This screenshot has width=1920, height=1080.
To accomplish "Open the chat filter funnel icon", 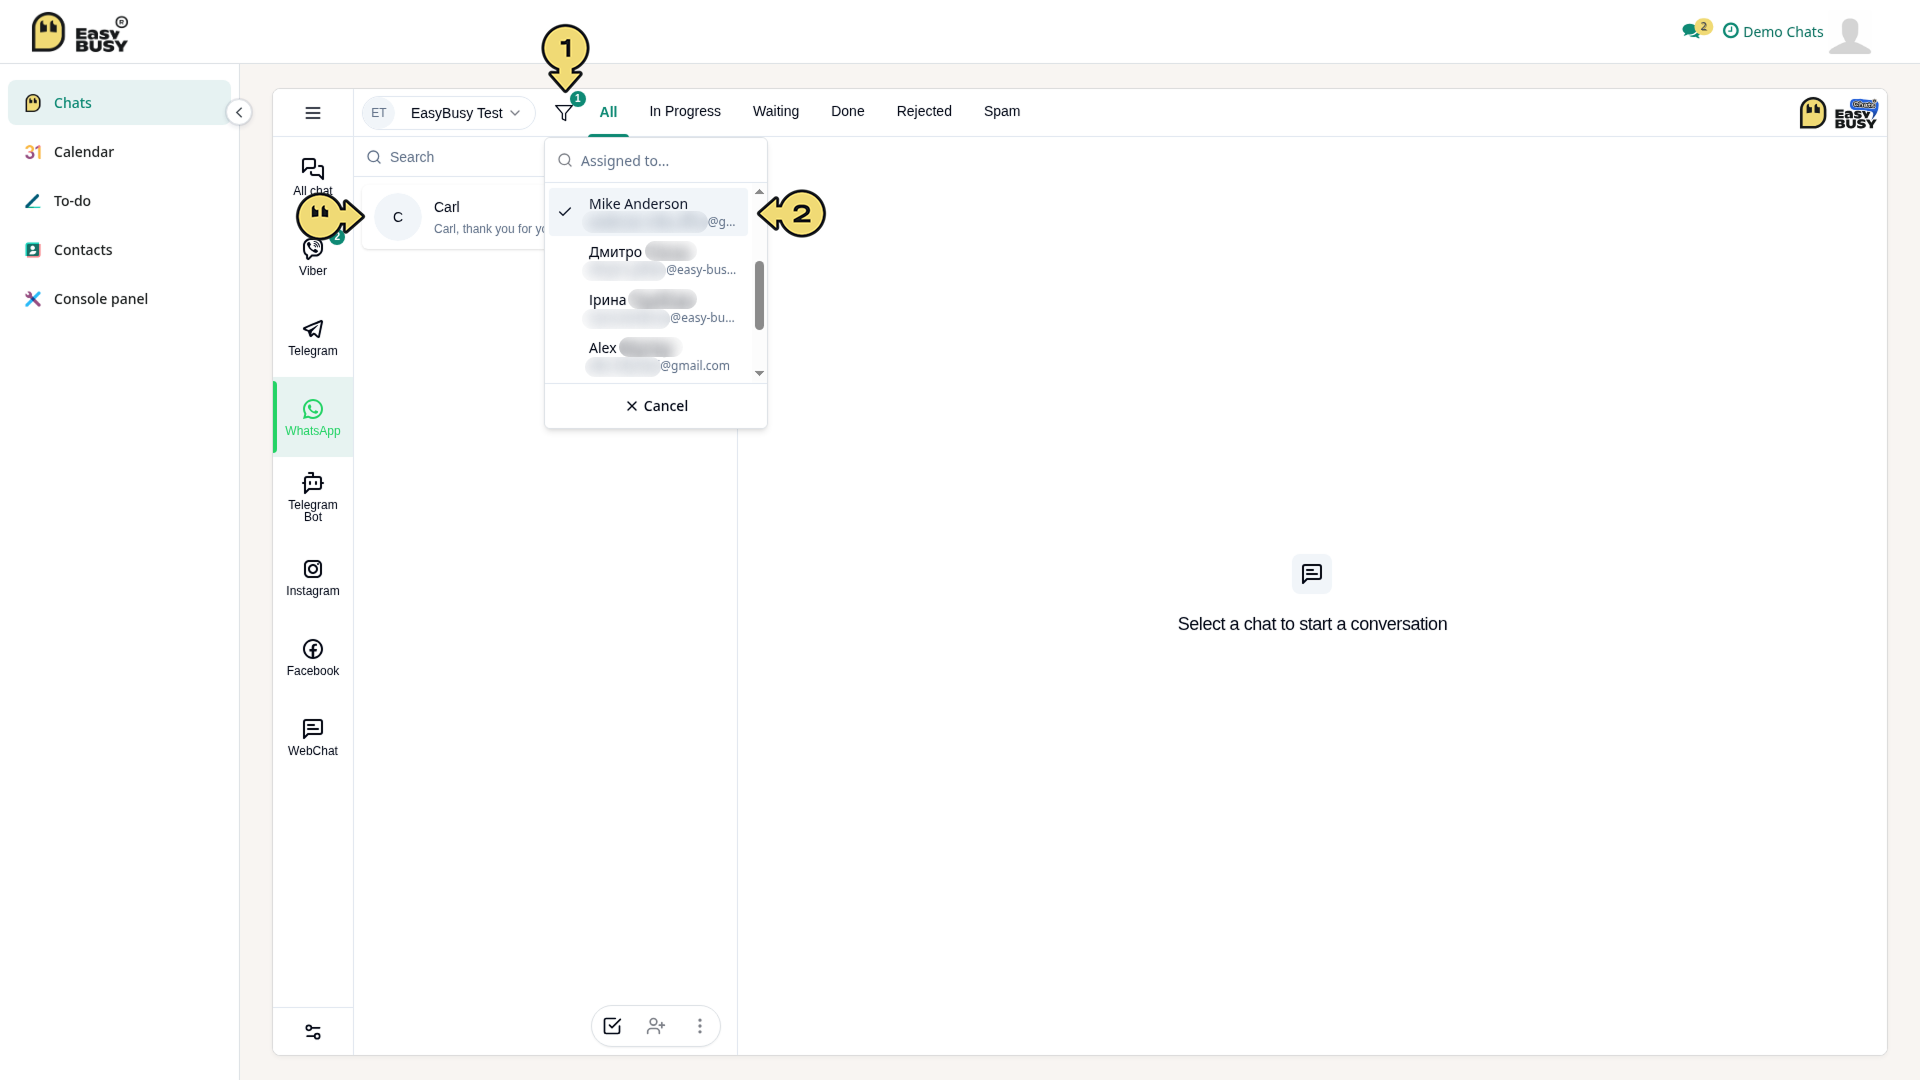I will (564, 113).
